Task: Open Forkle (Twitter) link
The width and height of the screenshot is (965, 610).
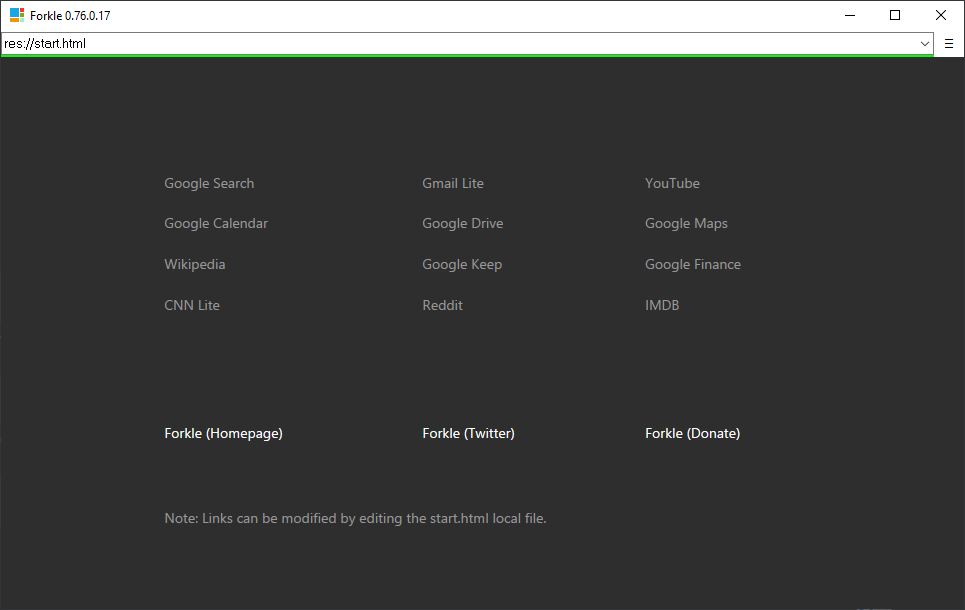Action: [468, 433]
